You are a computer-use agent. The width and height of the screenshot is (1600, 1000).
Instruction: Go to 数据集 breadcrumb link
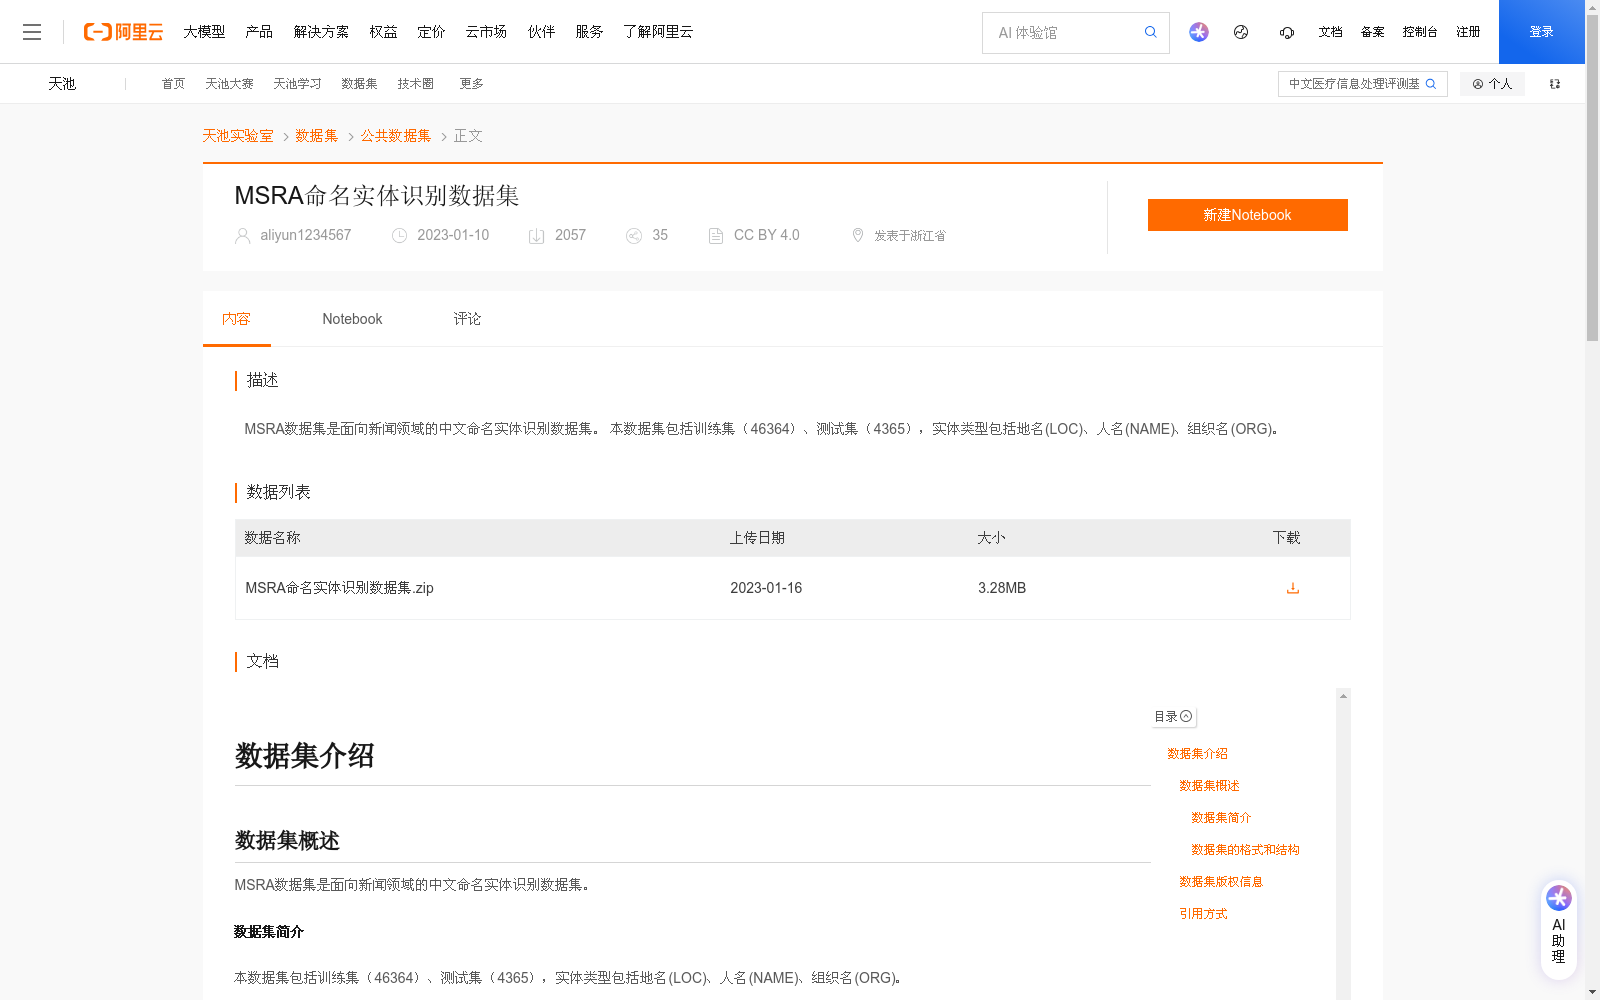(317, 136)
